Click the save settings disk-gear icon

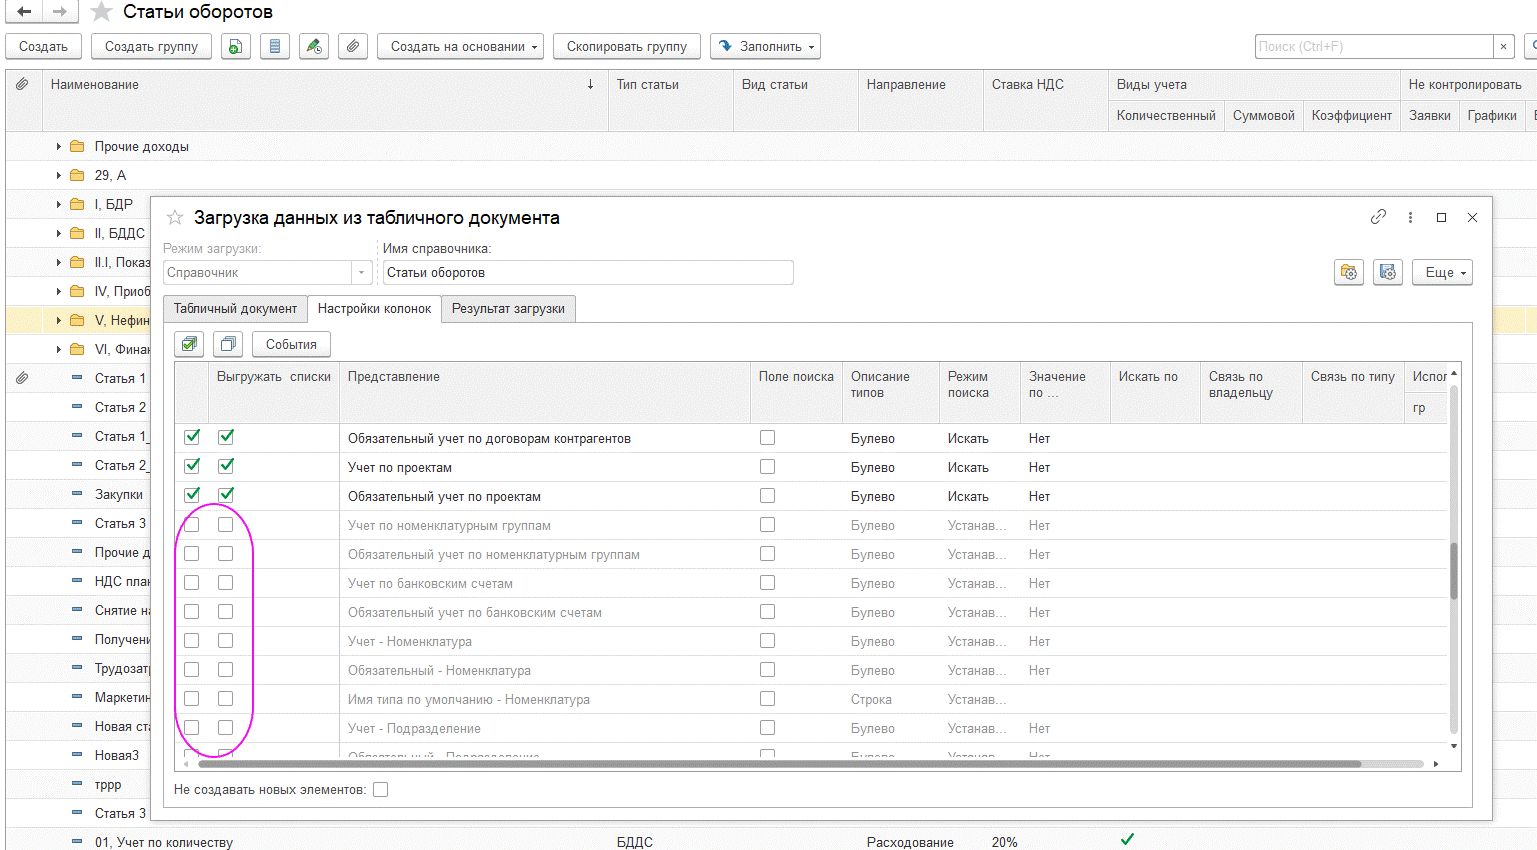pos(1388,272)
